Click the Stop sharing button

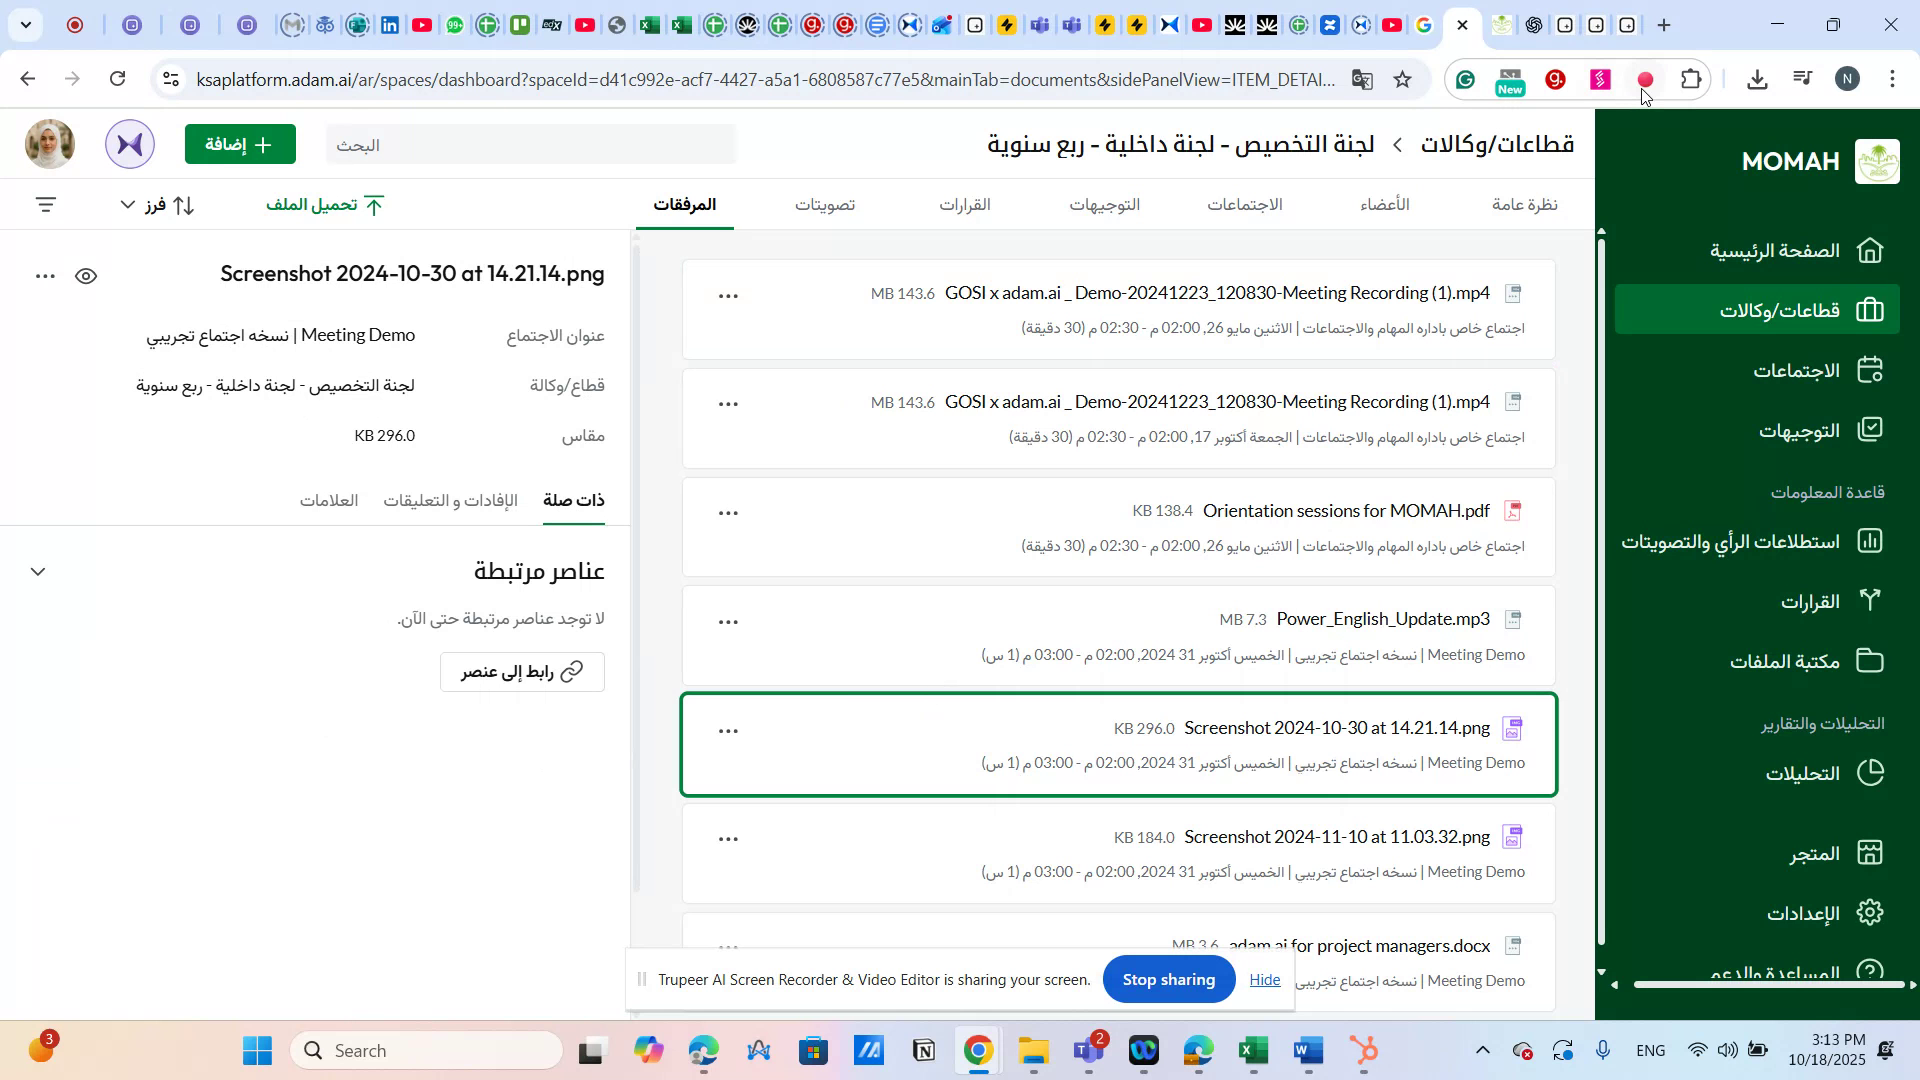(x=1168, y=979)
